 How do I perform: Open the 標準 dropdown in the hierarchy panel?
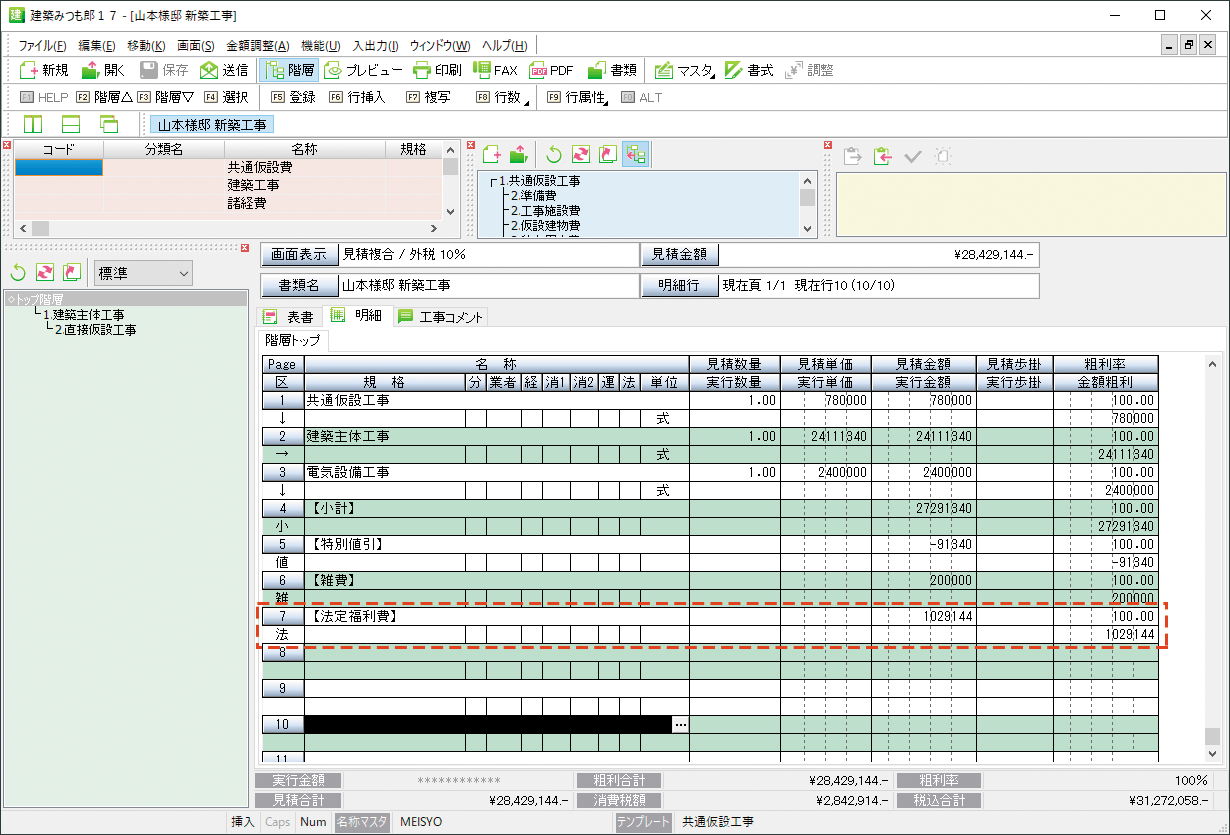142,273
